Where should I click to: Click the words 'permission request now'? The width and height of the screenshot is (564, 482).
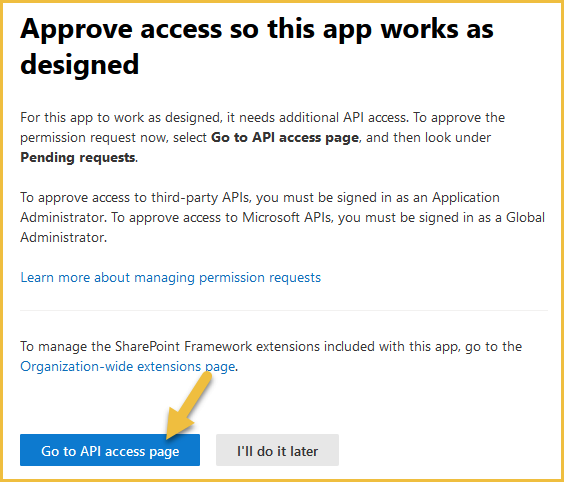94,137
